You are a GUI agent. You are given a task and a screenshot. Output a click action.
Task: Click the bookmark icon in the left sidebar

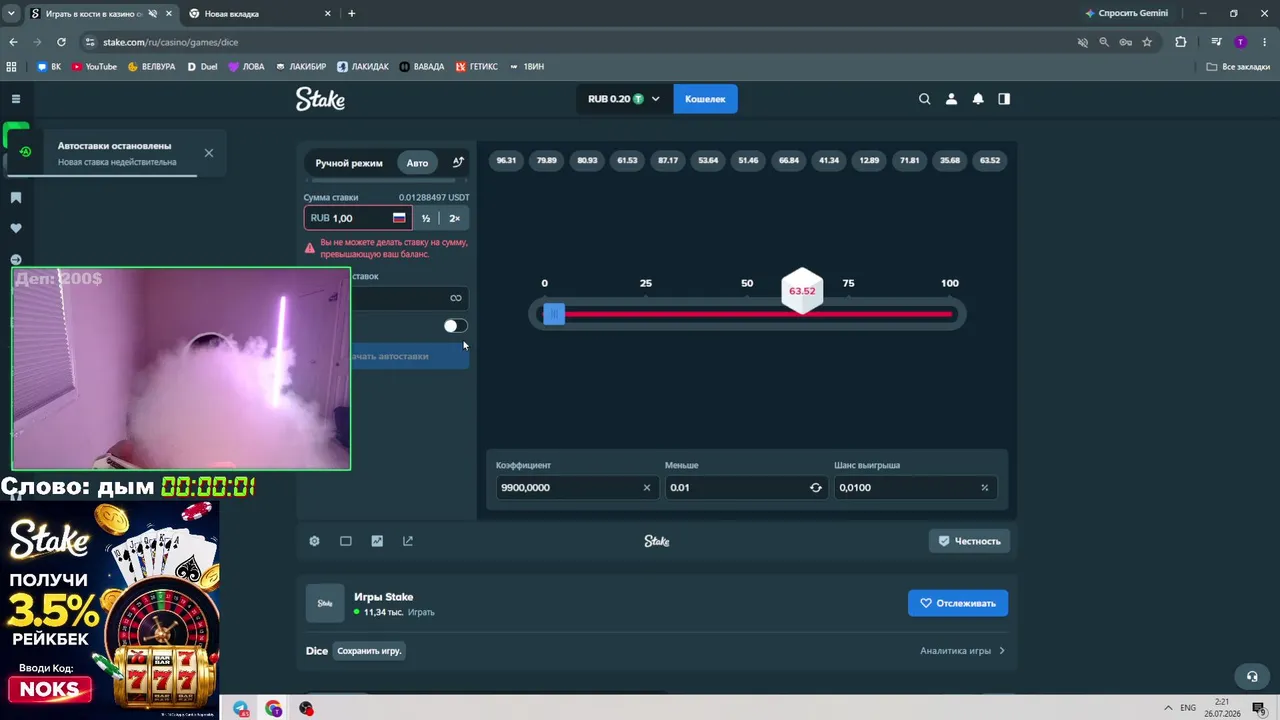tap(16, 198)
